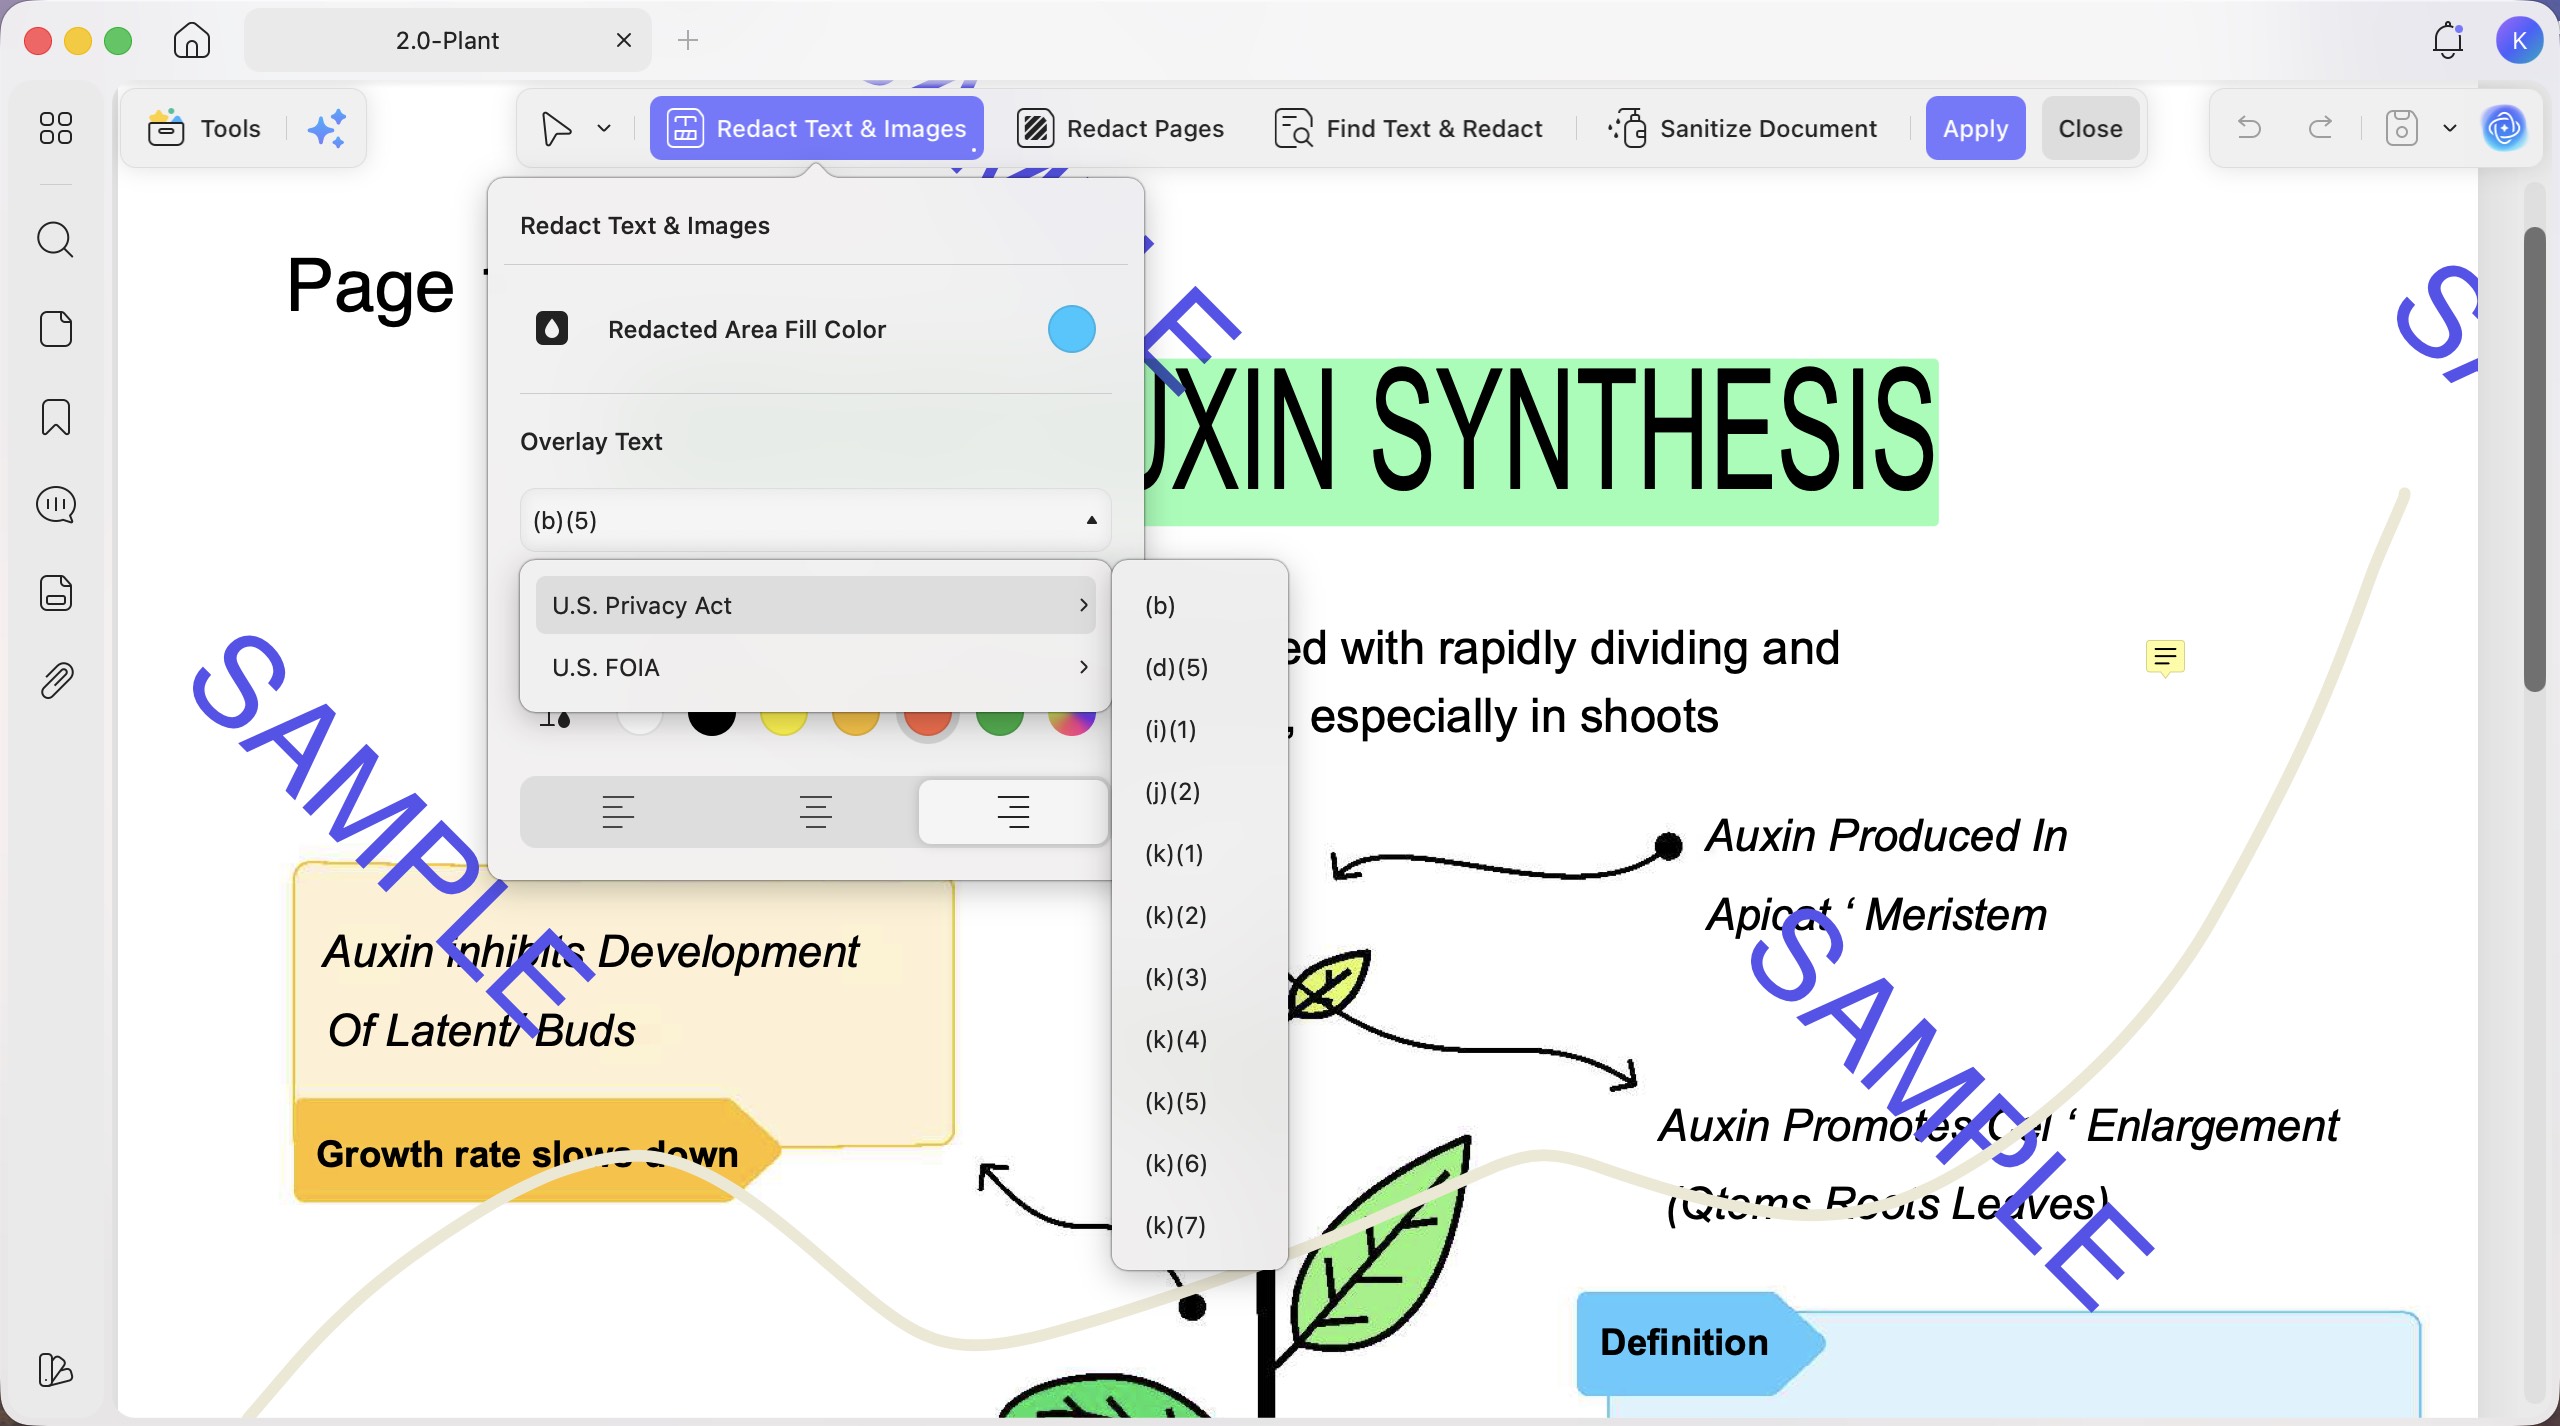Click the layers icon at sidebar bottom
This screenshot has height=1426, width=2560.
click(x=55, y=1369)
